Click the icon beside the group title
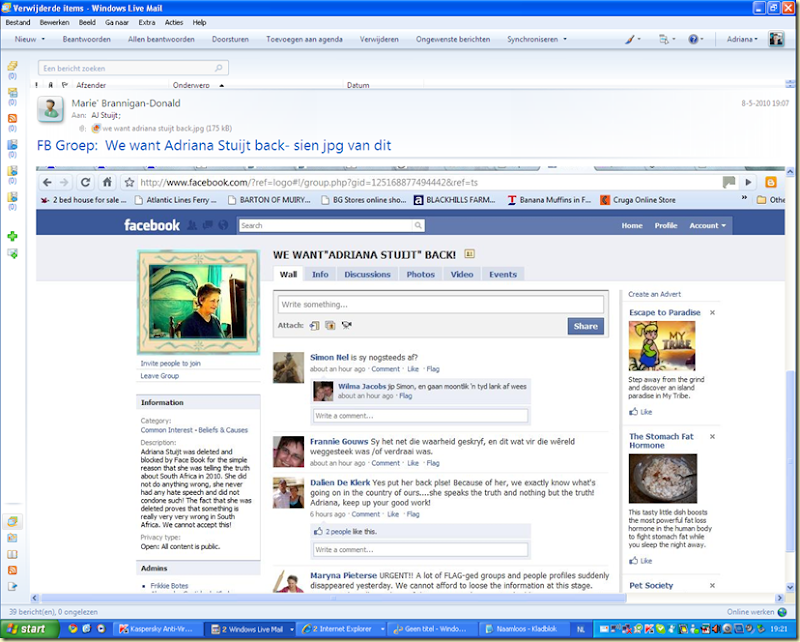The width and height of the screenshot is (800, 642). [469, 254]
